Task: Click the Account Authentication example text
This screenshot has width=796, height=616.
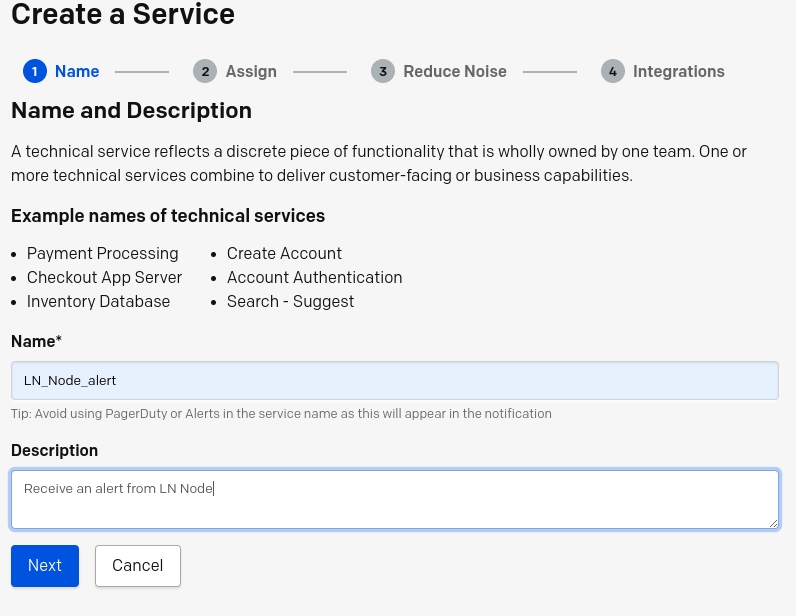Action: click(x=314, y=277)
